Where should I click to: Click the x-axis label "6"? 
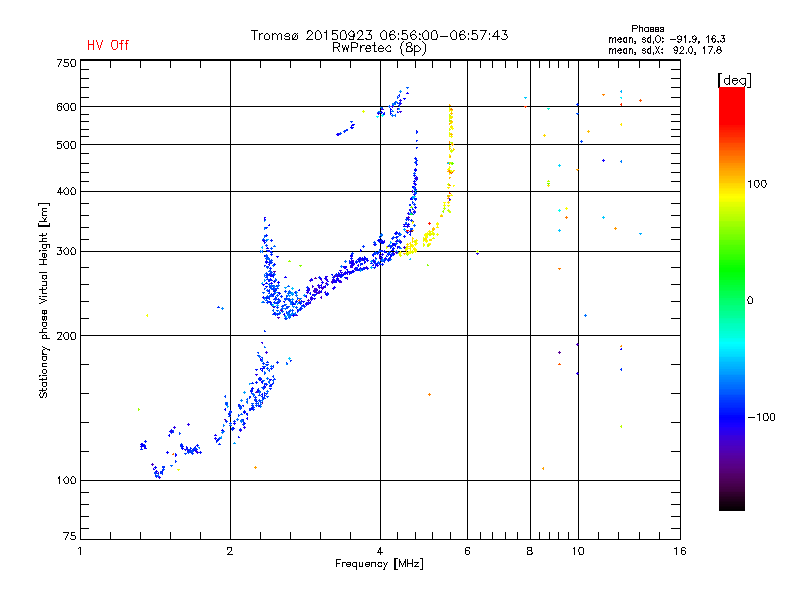point(467,551)
